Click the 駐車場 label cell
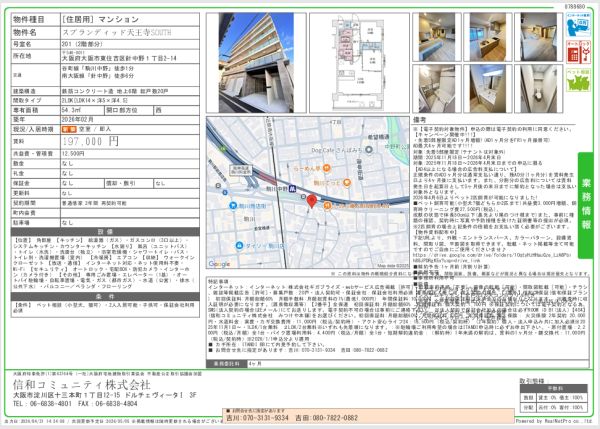 click(x=36, y=223)
